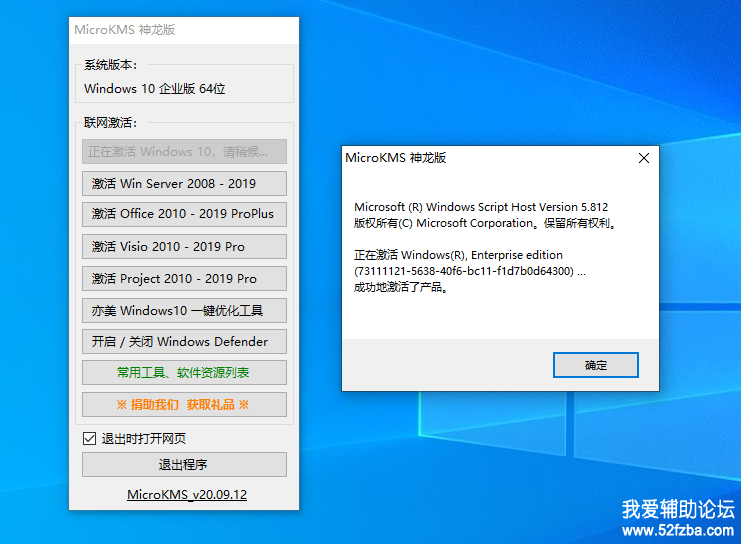Viewport: 741px width, 544px height.
Task: Click the 退出程序 button
Action: [184, 465]
